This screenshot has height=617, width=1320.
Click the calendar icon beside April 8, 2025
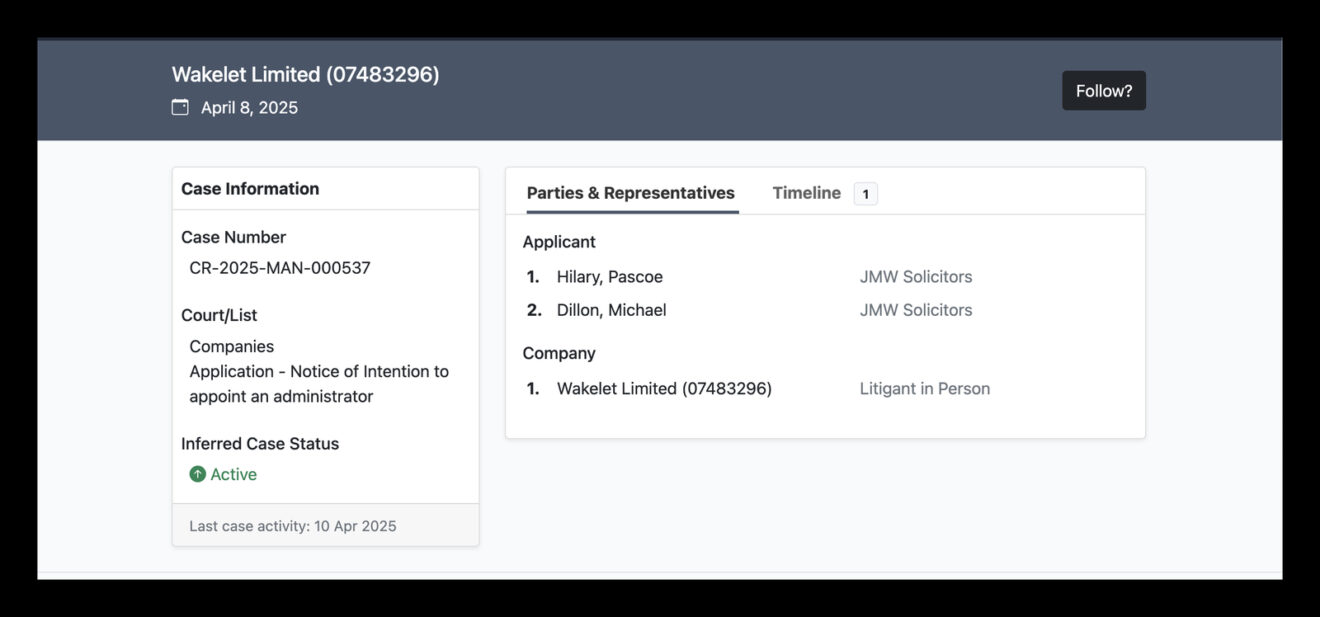click(x=180, y=107)
